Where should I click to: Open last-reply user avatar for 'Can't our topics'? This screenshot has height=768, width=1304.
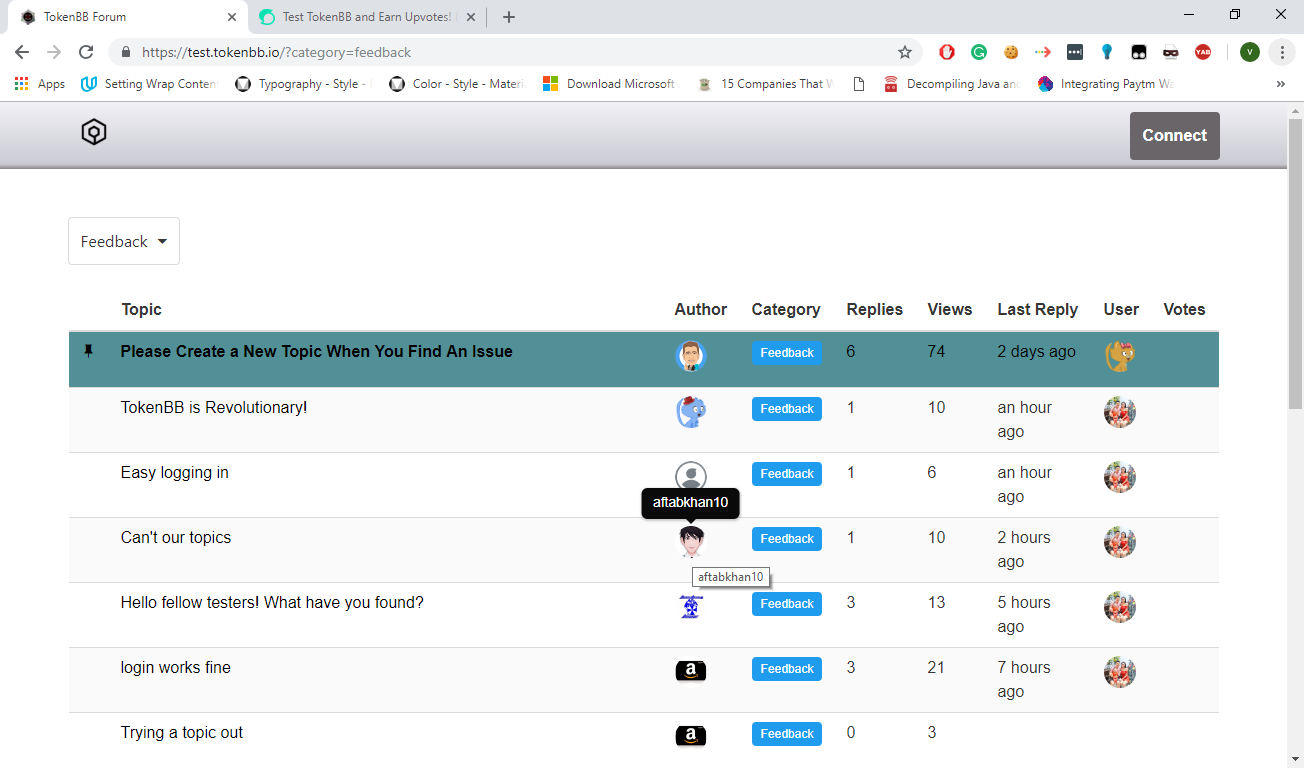(x=1120, y=542)
